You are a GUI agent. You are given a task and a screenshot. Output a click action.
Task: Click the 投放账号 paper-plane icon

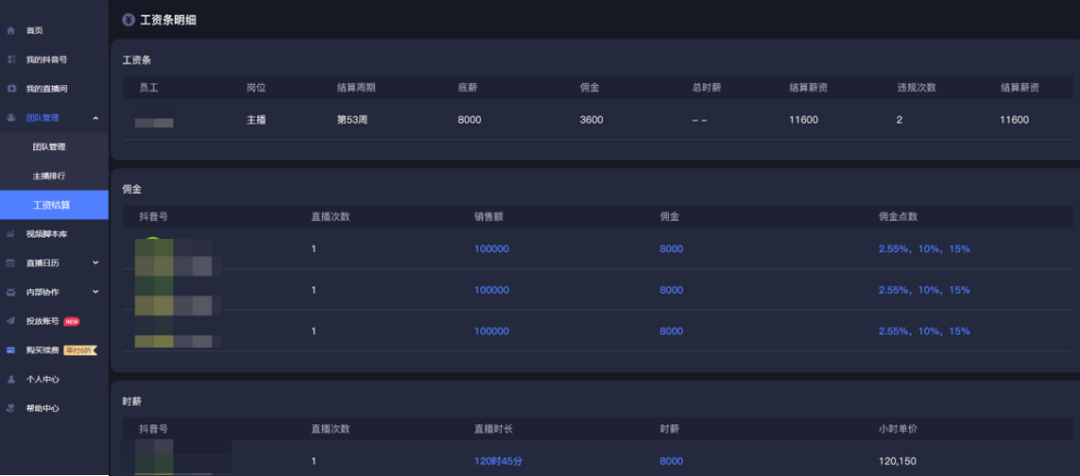(x=11, y=321)
